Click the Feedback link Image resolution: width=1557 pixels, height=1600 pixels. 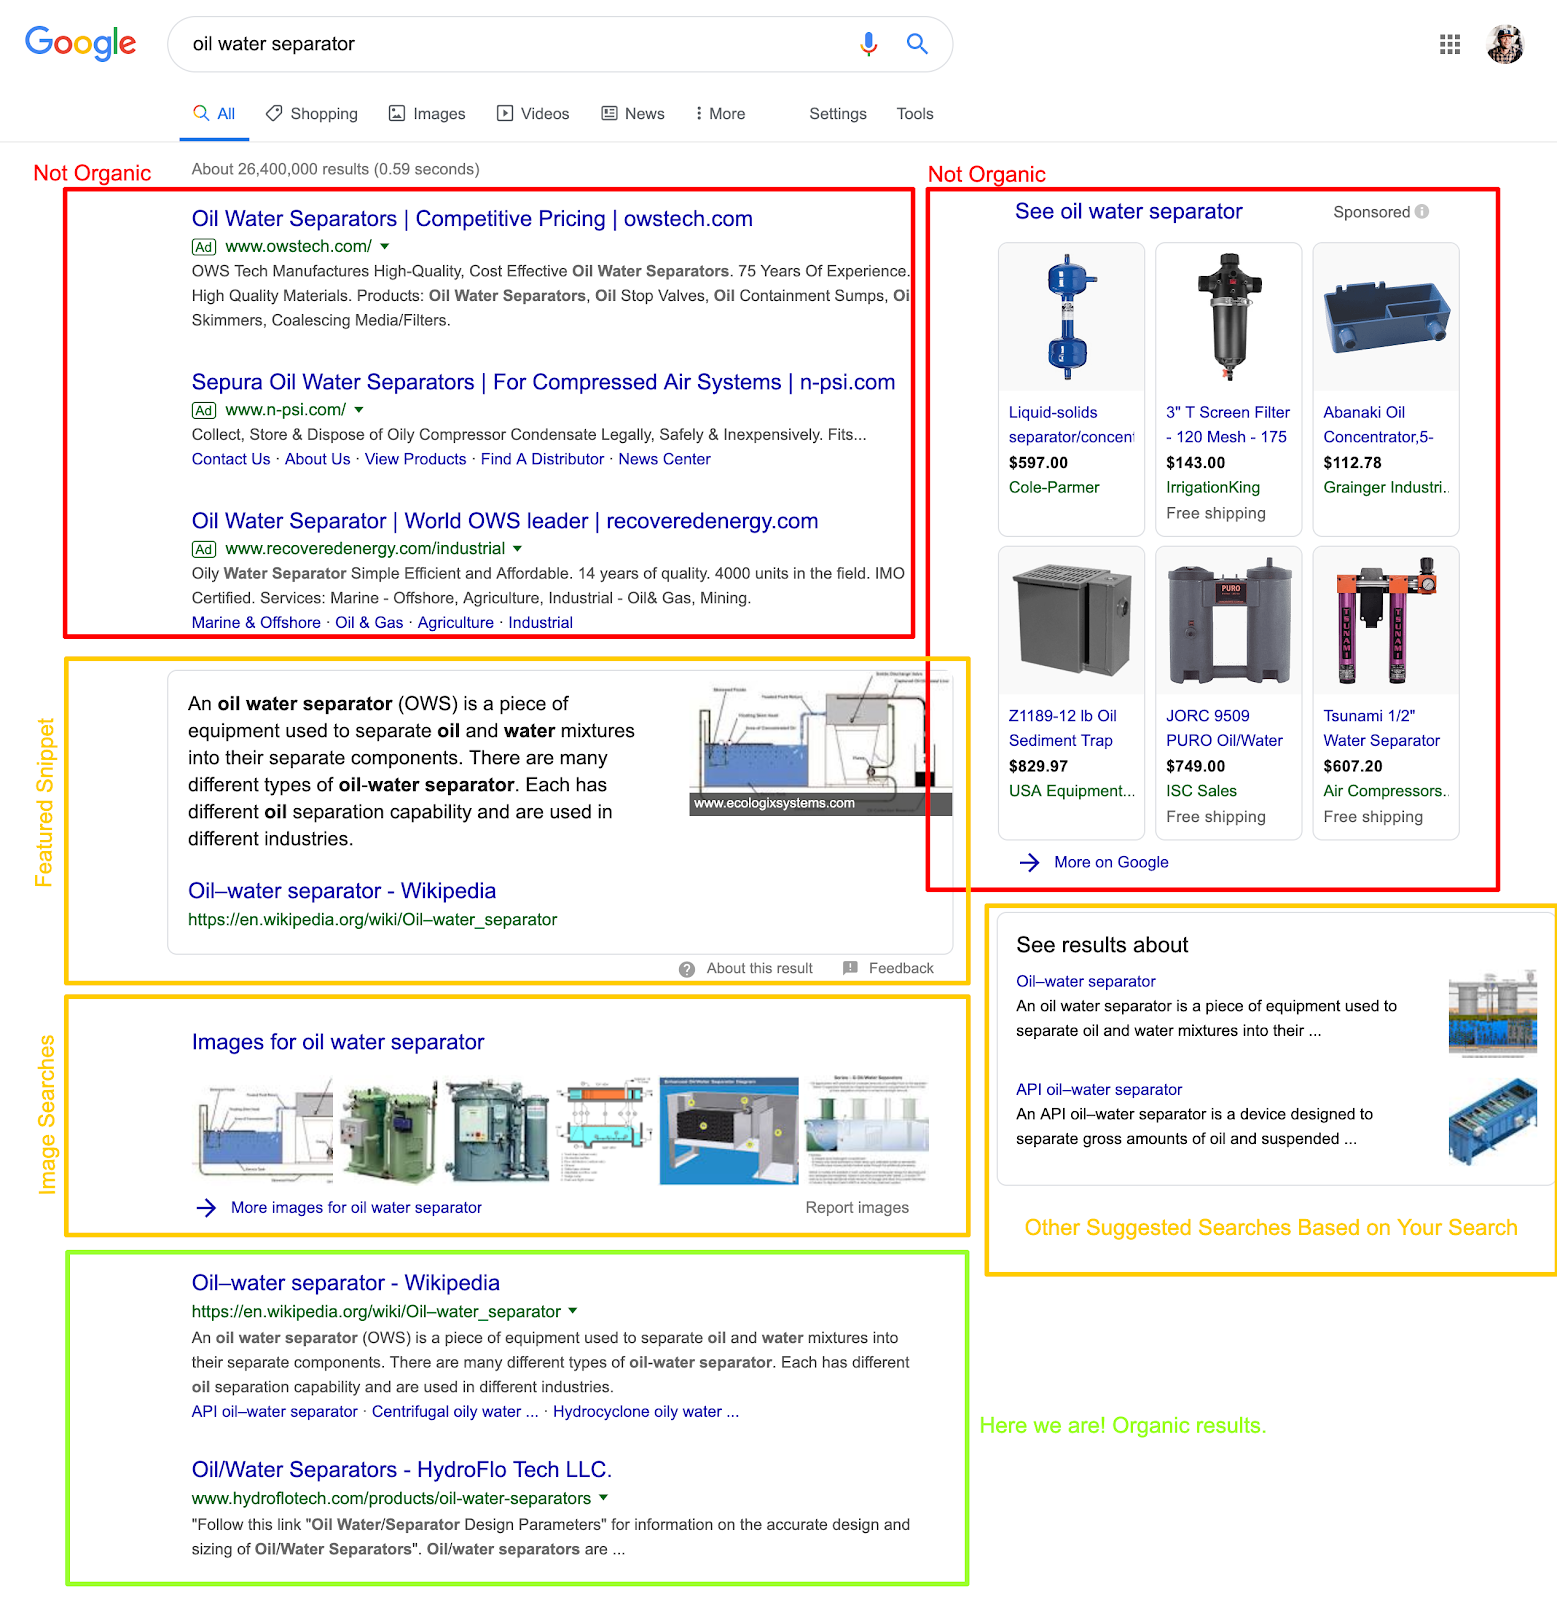point(901,969)
